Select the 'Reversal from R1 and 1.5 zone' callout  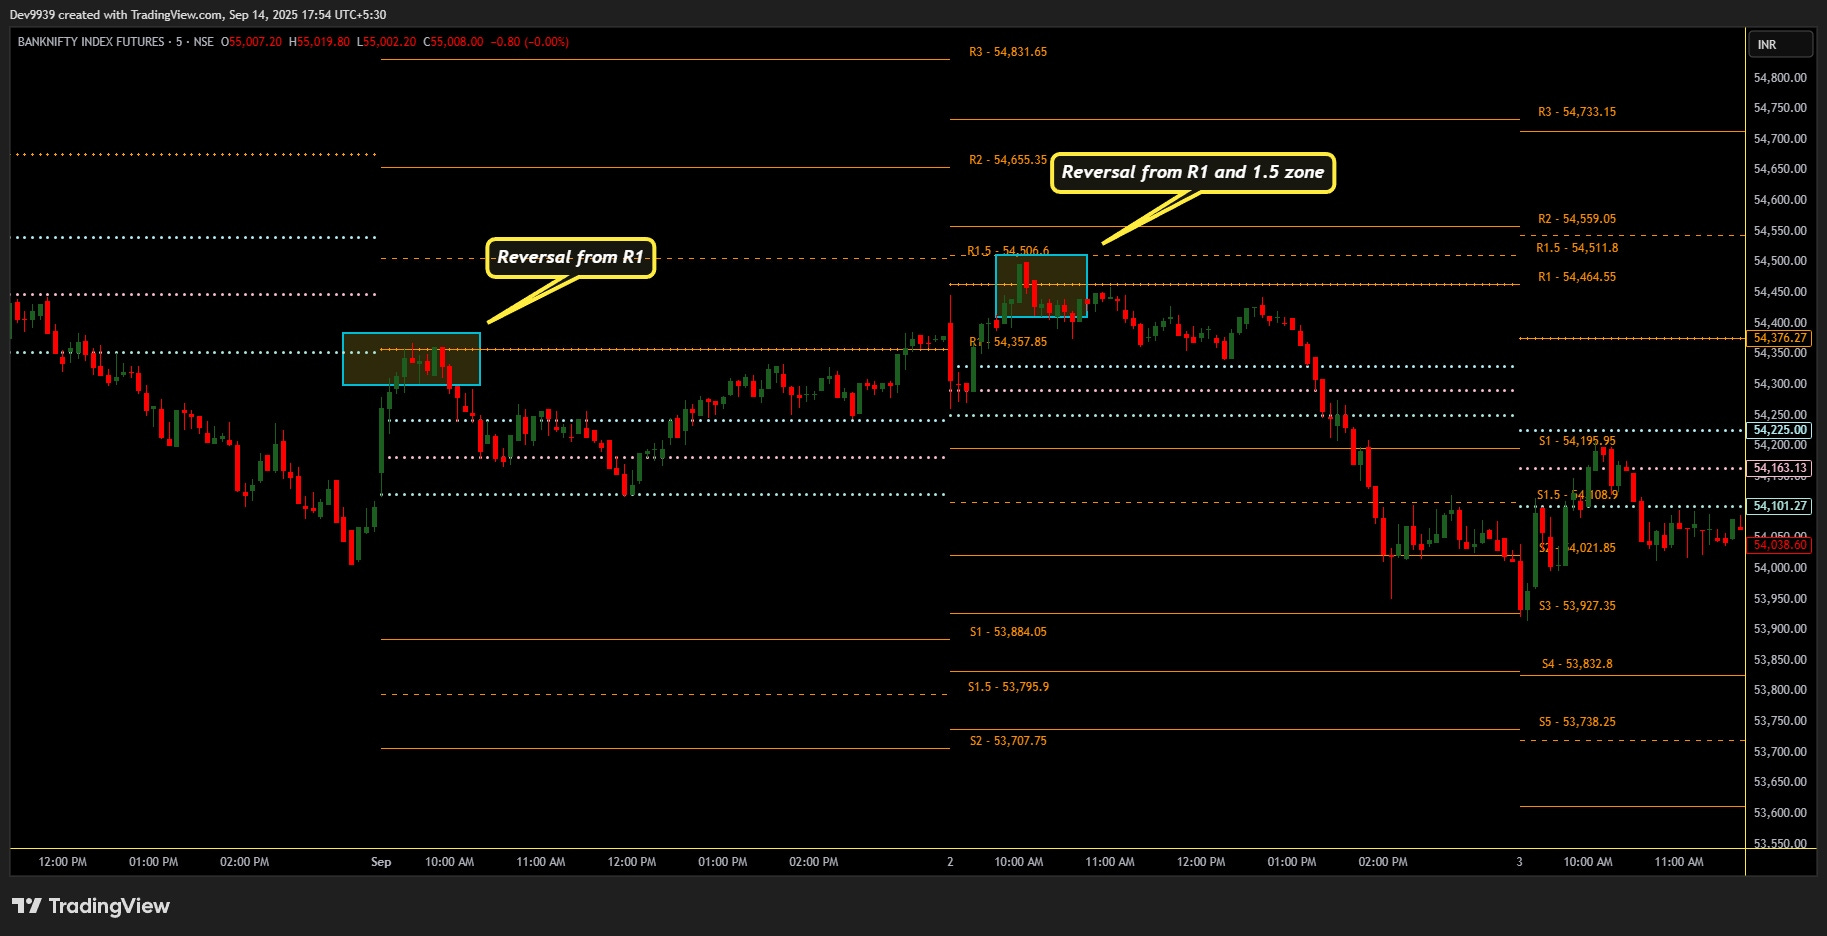1193,172
